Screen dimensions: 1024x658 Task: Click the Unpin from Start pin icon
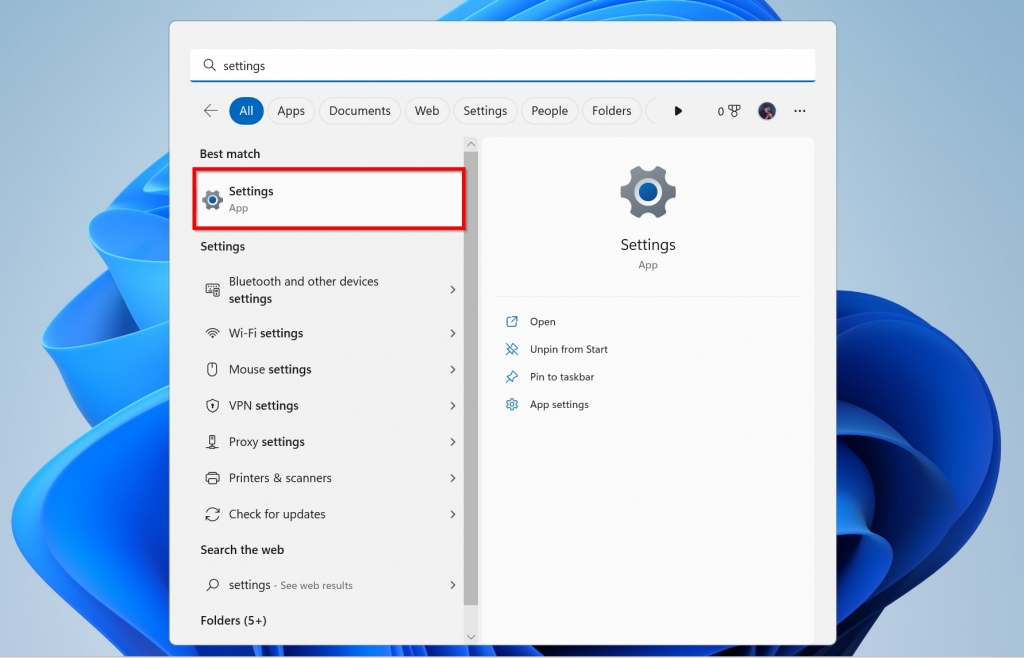coord(511,349)
